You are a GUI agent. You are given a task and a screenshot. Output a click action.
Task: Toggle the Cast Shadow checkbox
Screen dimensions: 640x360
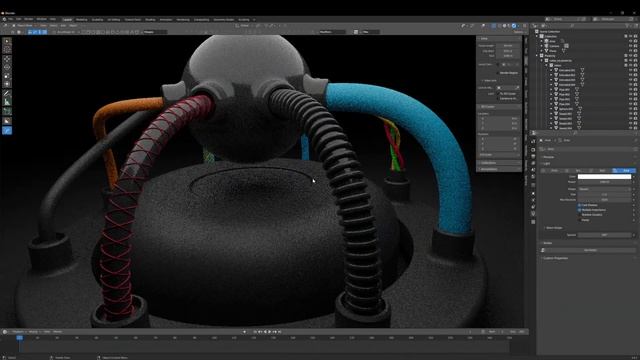(580, 205)
